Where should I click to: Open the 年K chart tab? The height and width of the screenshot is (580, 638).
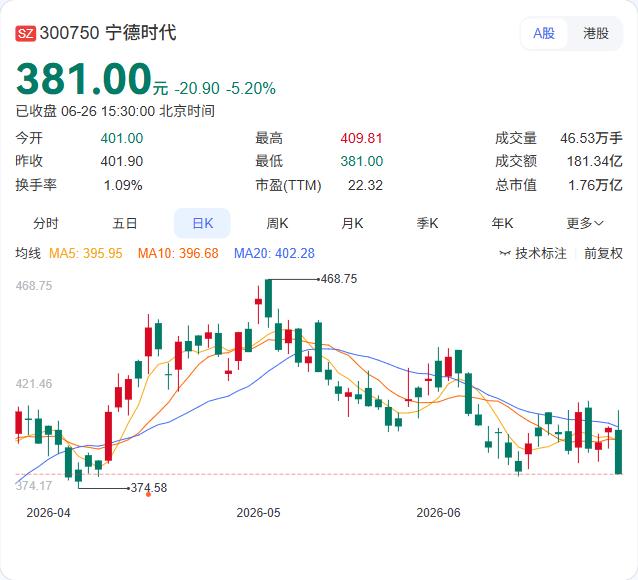502,223
